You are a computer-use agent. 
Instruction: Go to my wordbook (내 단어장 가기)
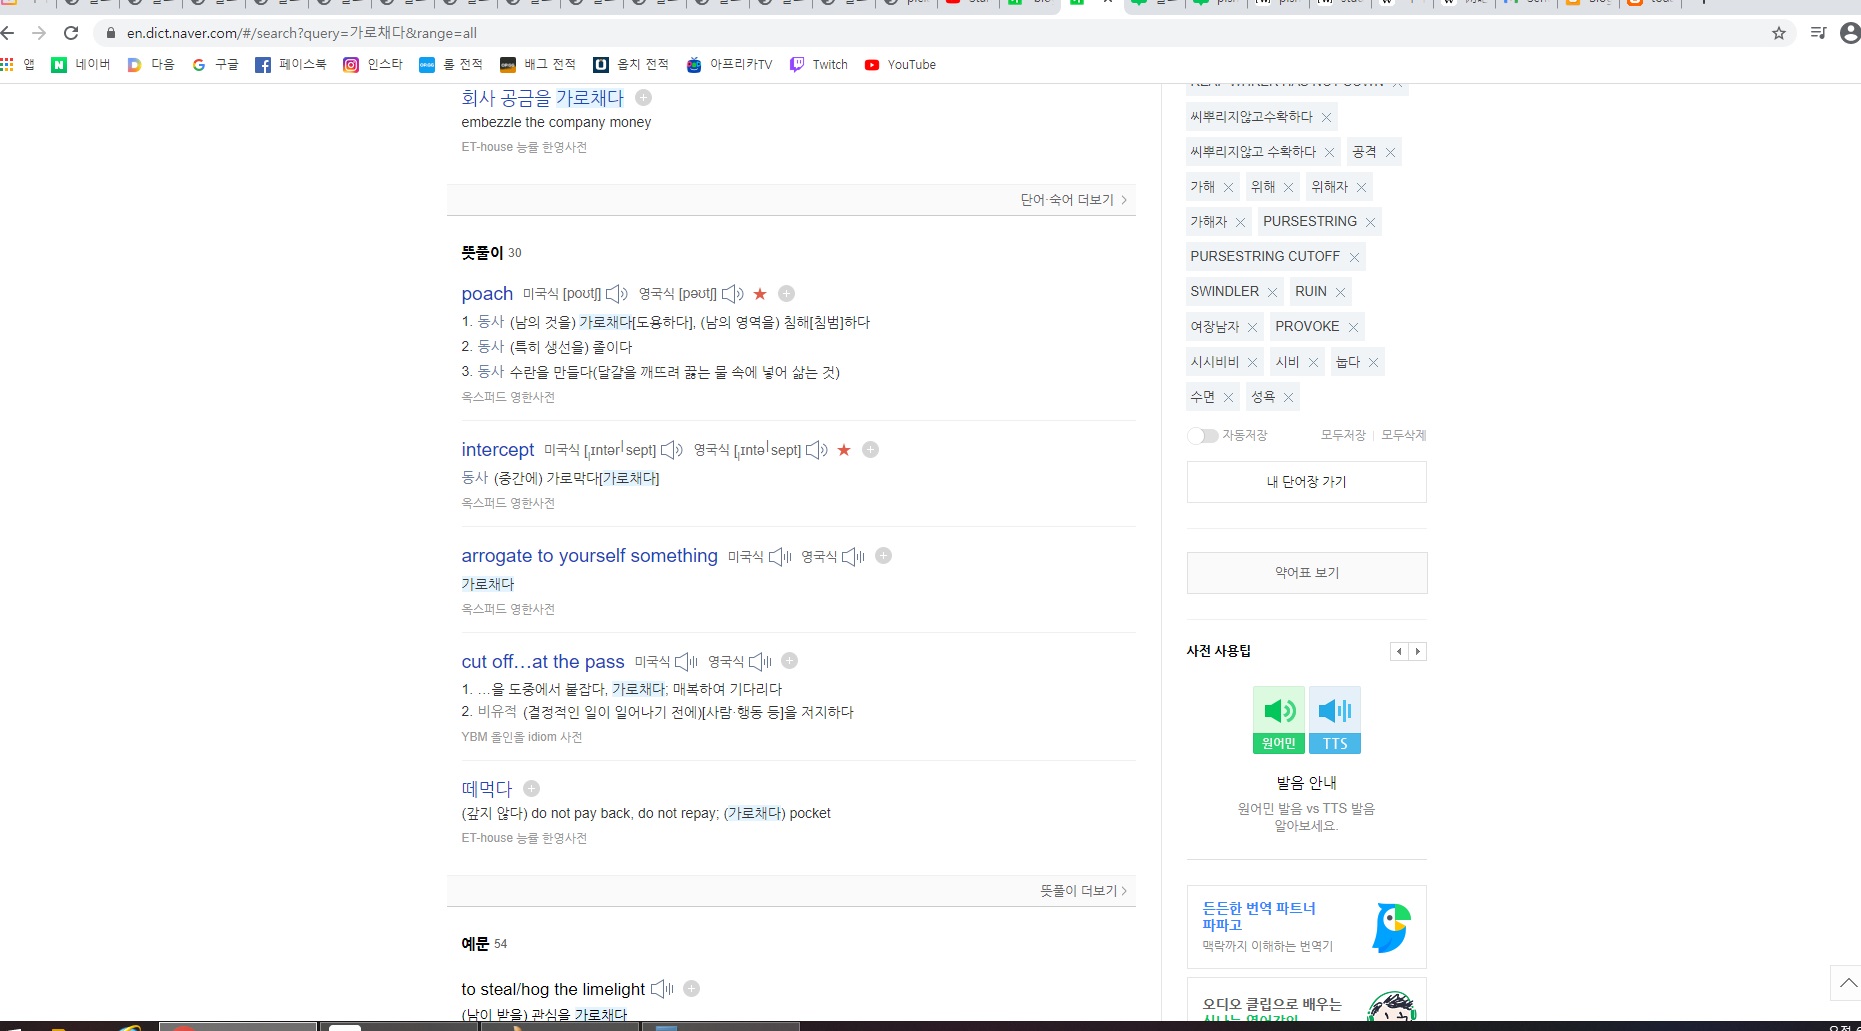1307,482
